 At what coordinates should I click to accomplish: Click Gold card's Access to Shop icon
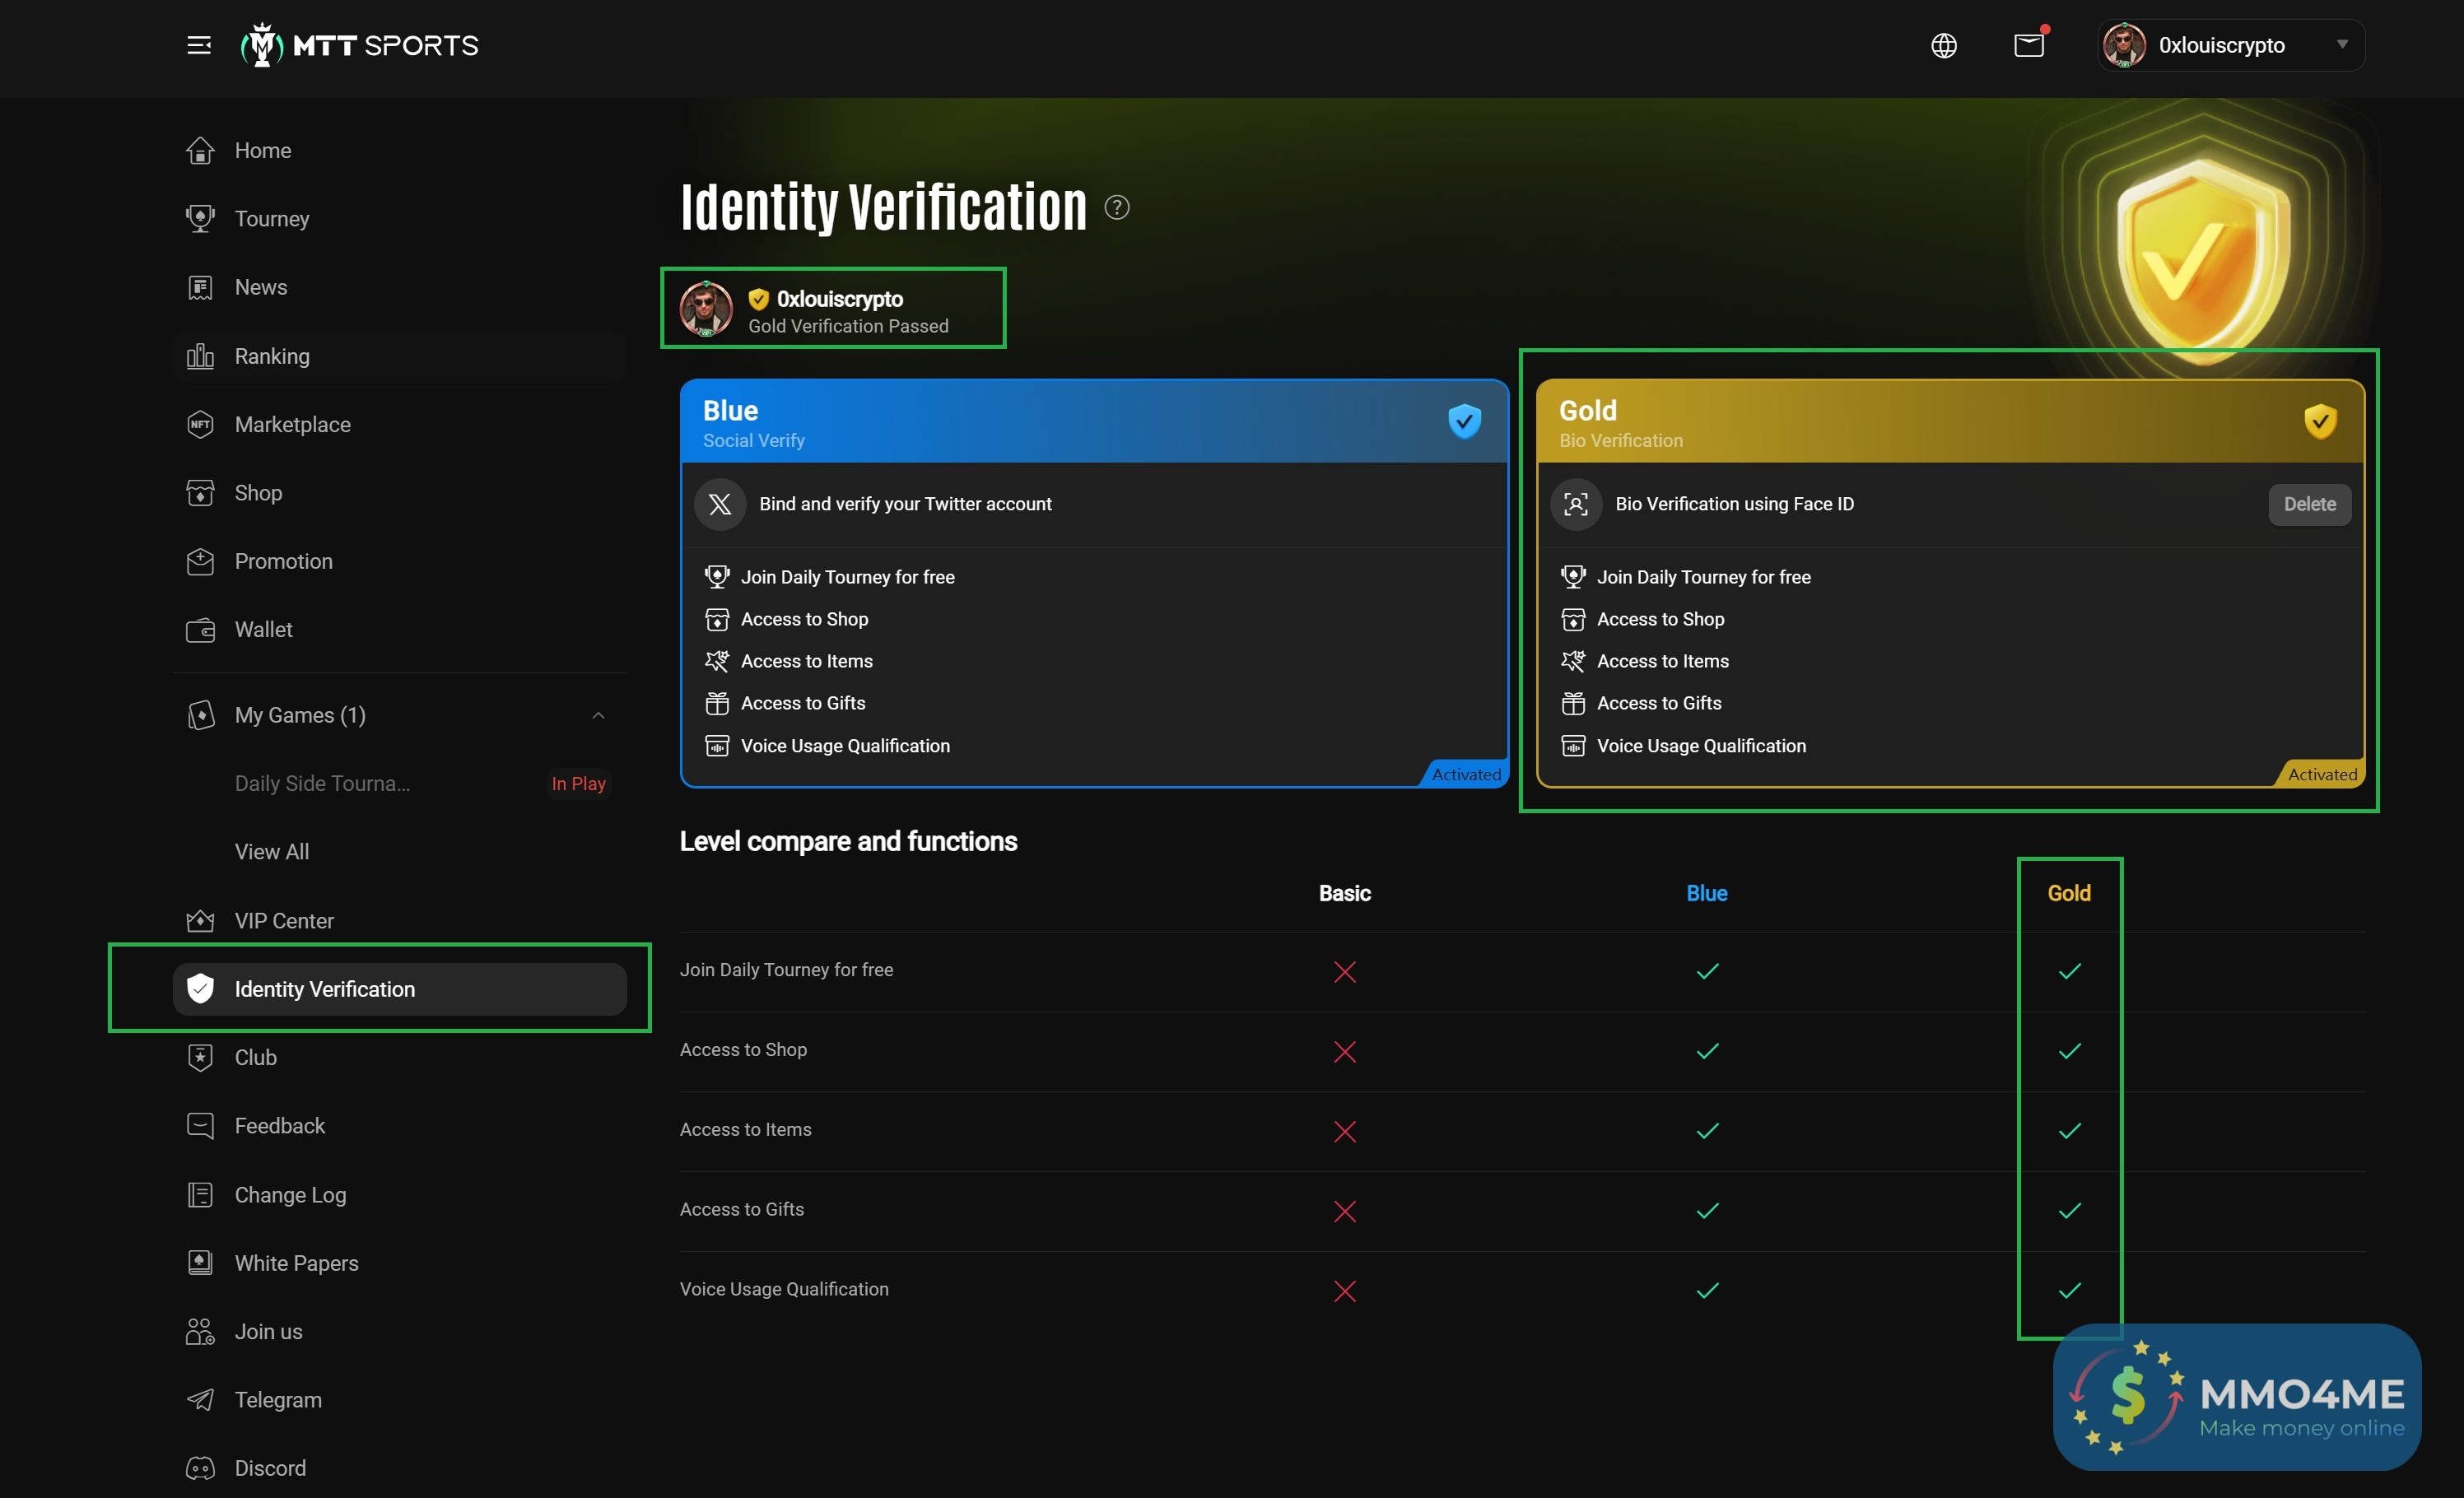click(x=1573, y=619)
